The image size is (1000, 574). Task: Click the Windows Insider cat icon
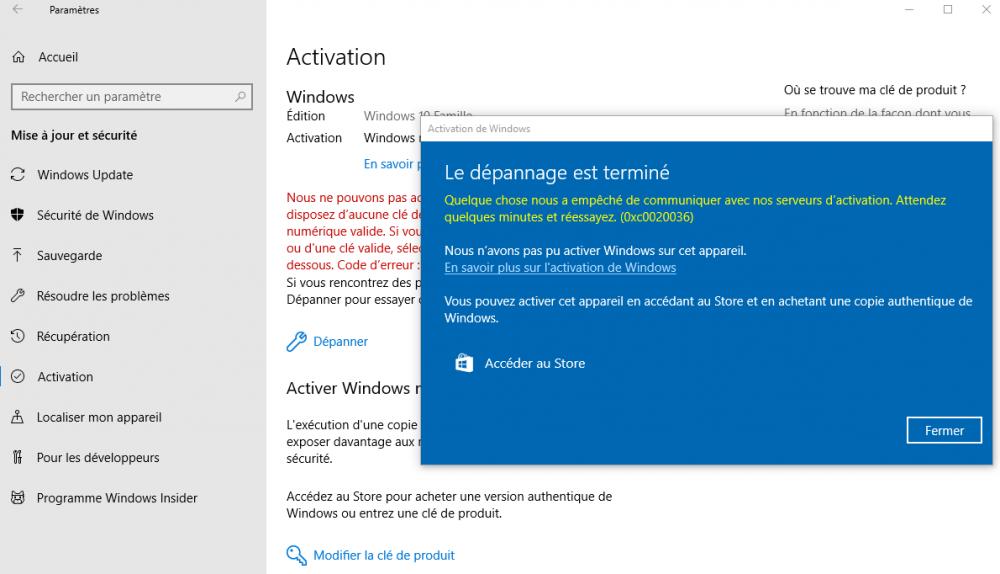point(18,497)
